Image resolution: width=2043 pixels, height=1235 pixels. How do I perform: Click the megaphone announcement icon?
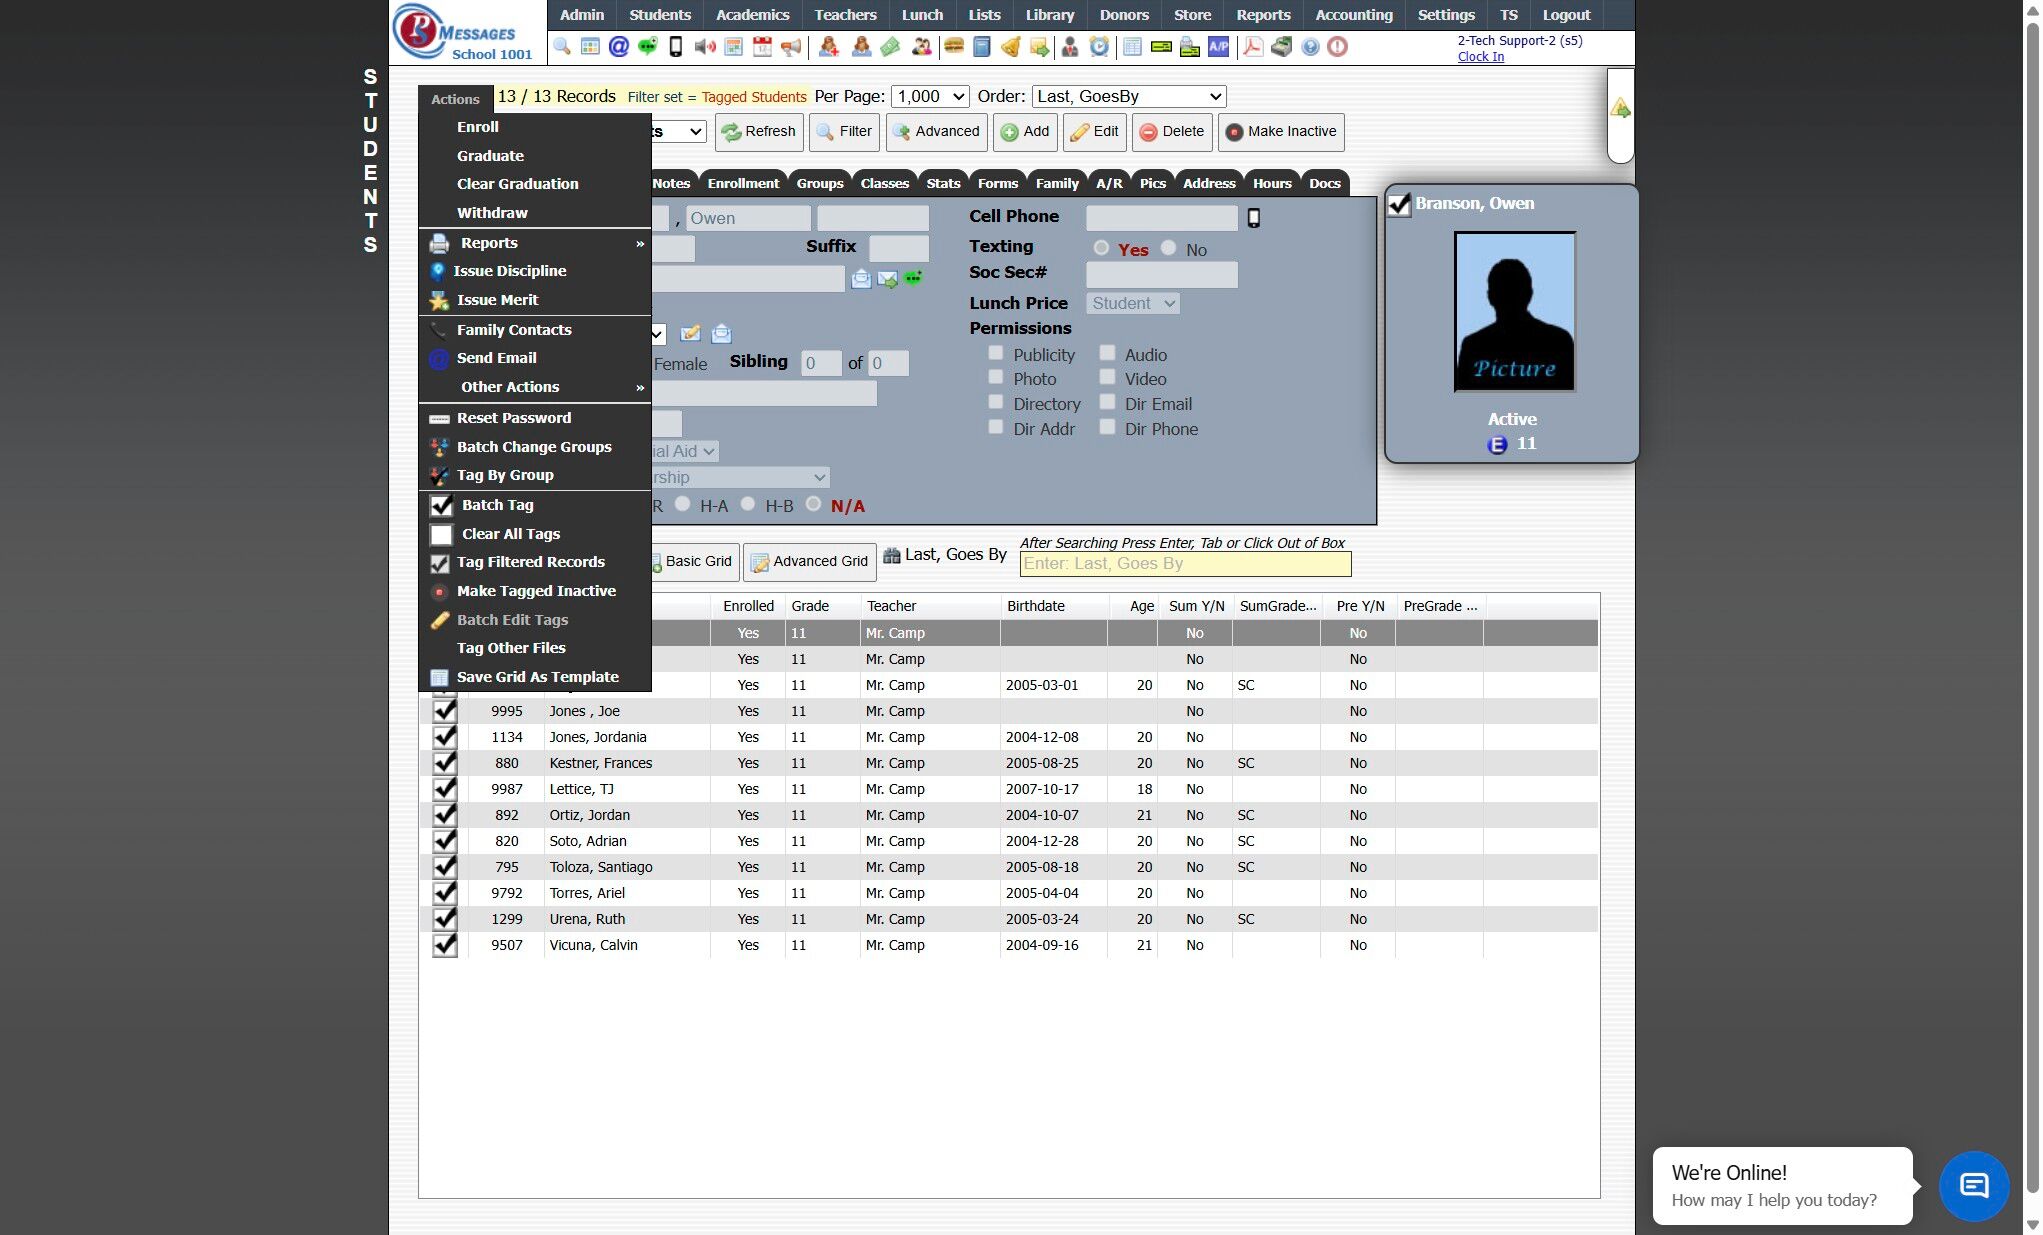(791, 47)
